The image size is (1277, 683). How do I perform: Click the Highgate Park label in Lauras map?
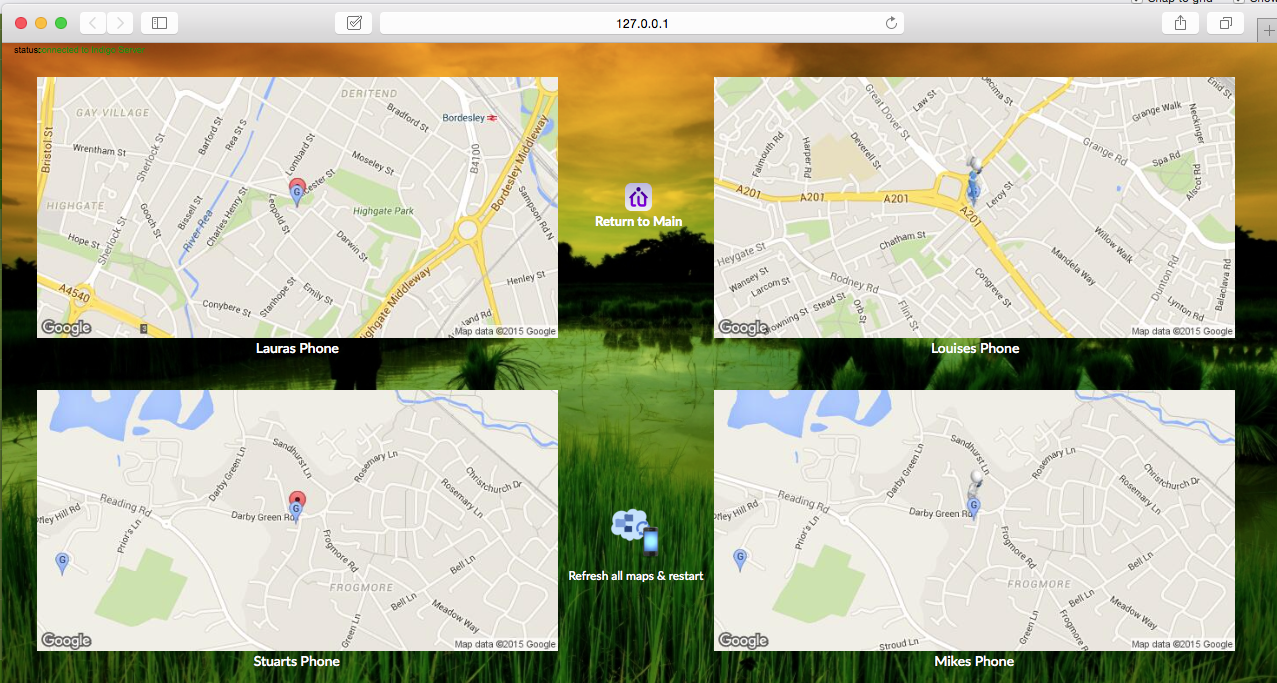[383, 211]
